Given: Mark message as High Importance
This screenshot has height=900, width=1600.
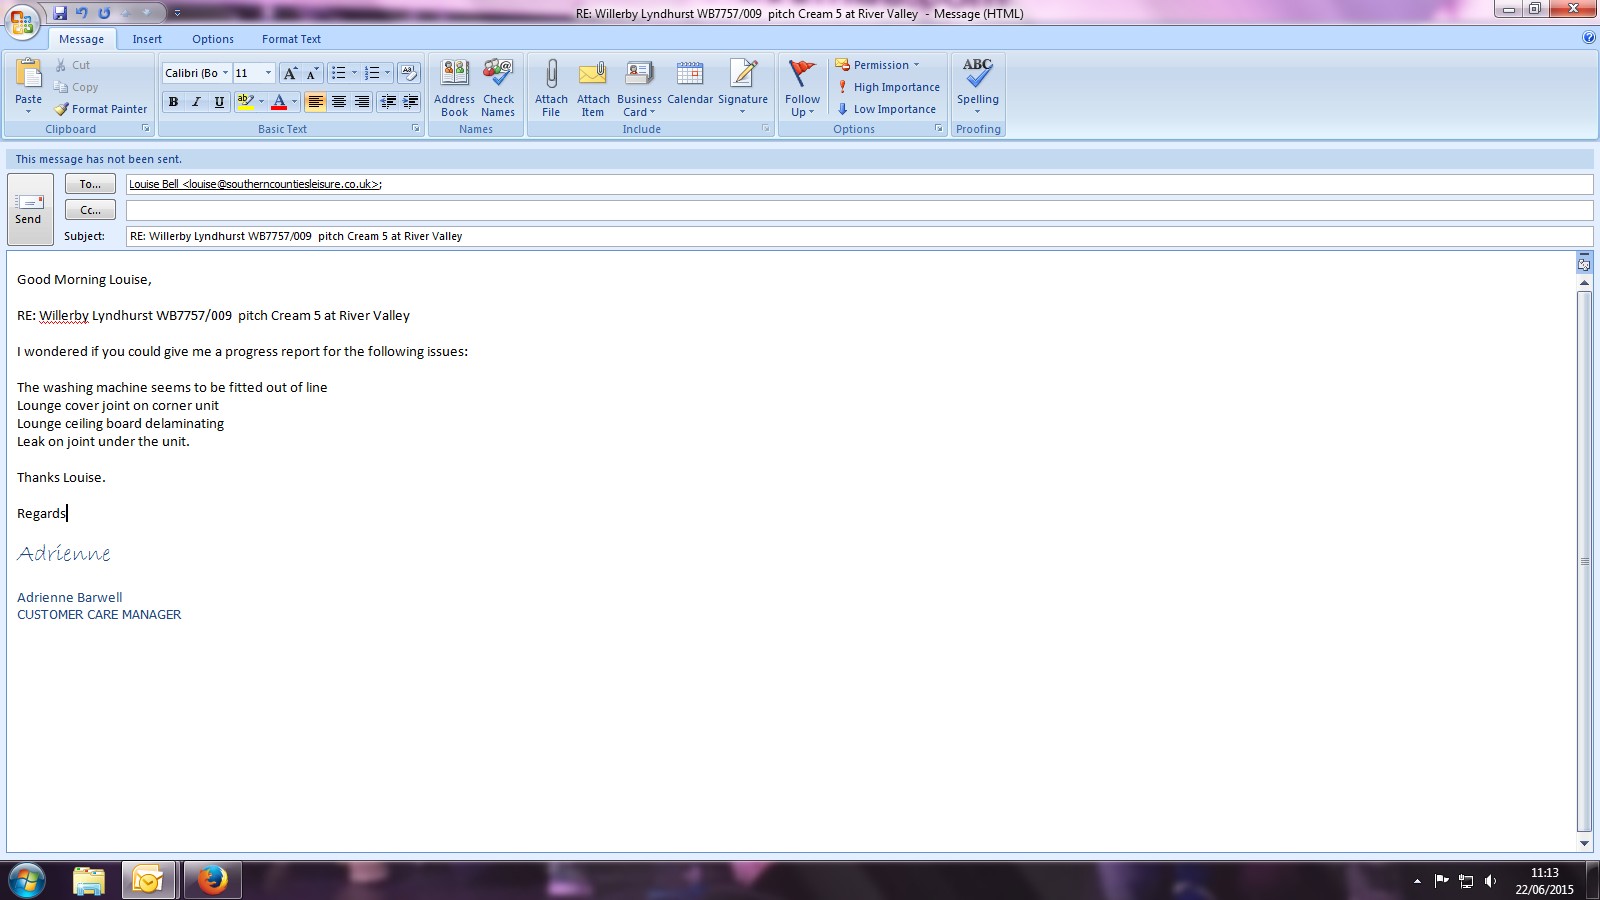Looking at the screenshot, I should pos(888,87).
